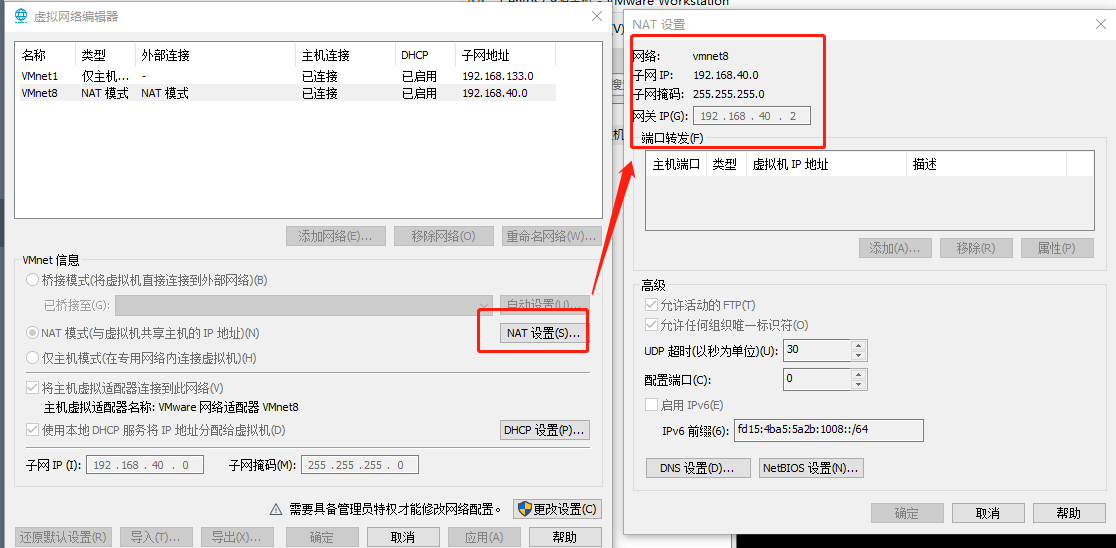Click the 导入(T)... button
The height and width of the screenshot is (548, 1116).
coord(156,537)
